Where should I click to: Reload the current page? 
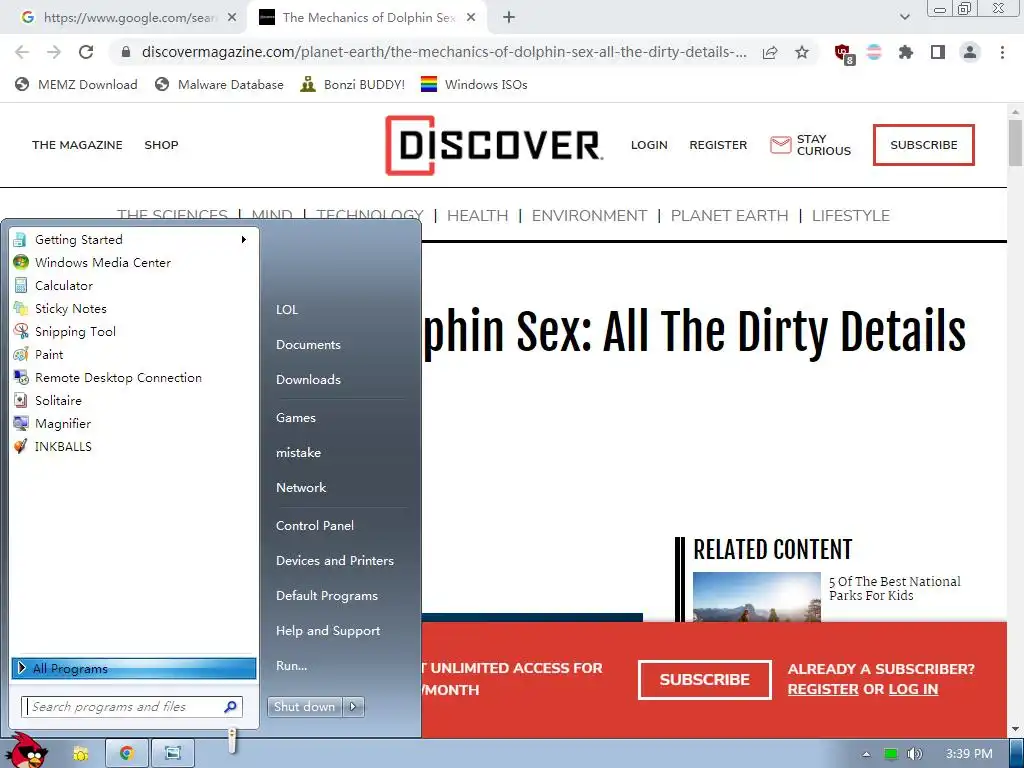(86, 52)
